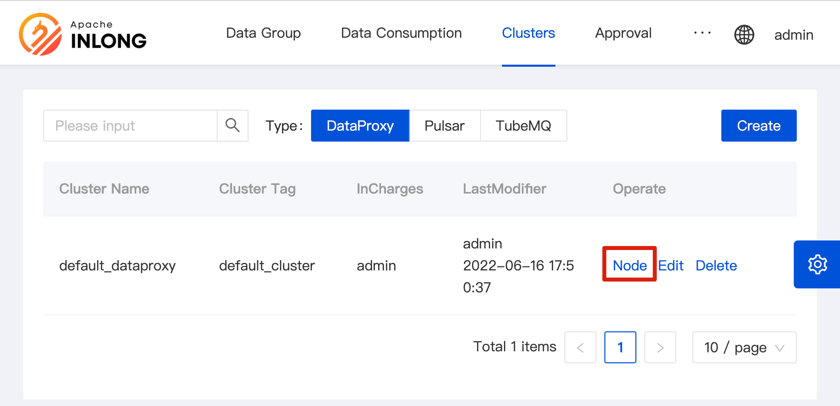
Task: Edit the default_dataproxy cluster
Action: click(670, 265)
